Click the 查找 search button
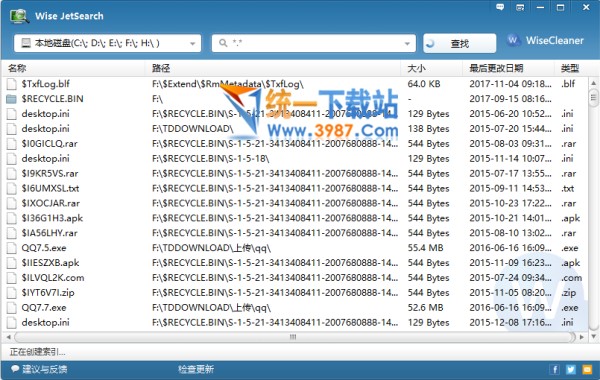The width and height of the screenshot is (600, 380). [460, 43]
